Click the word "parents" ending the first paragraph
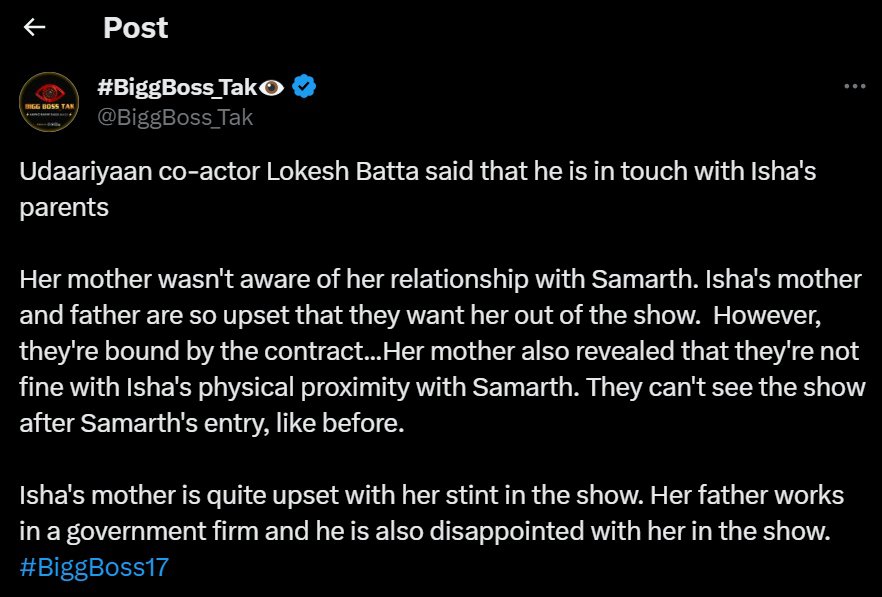 tap(64, 208)
